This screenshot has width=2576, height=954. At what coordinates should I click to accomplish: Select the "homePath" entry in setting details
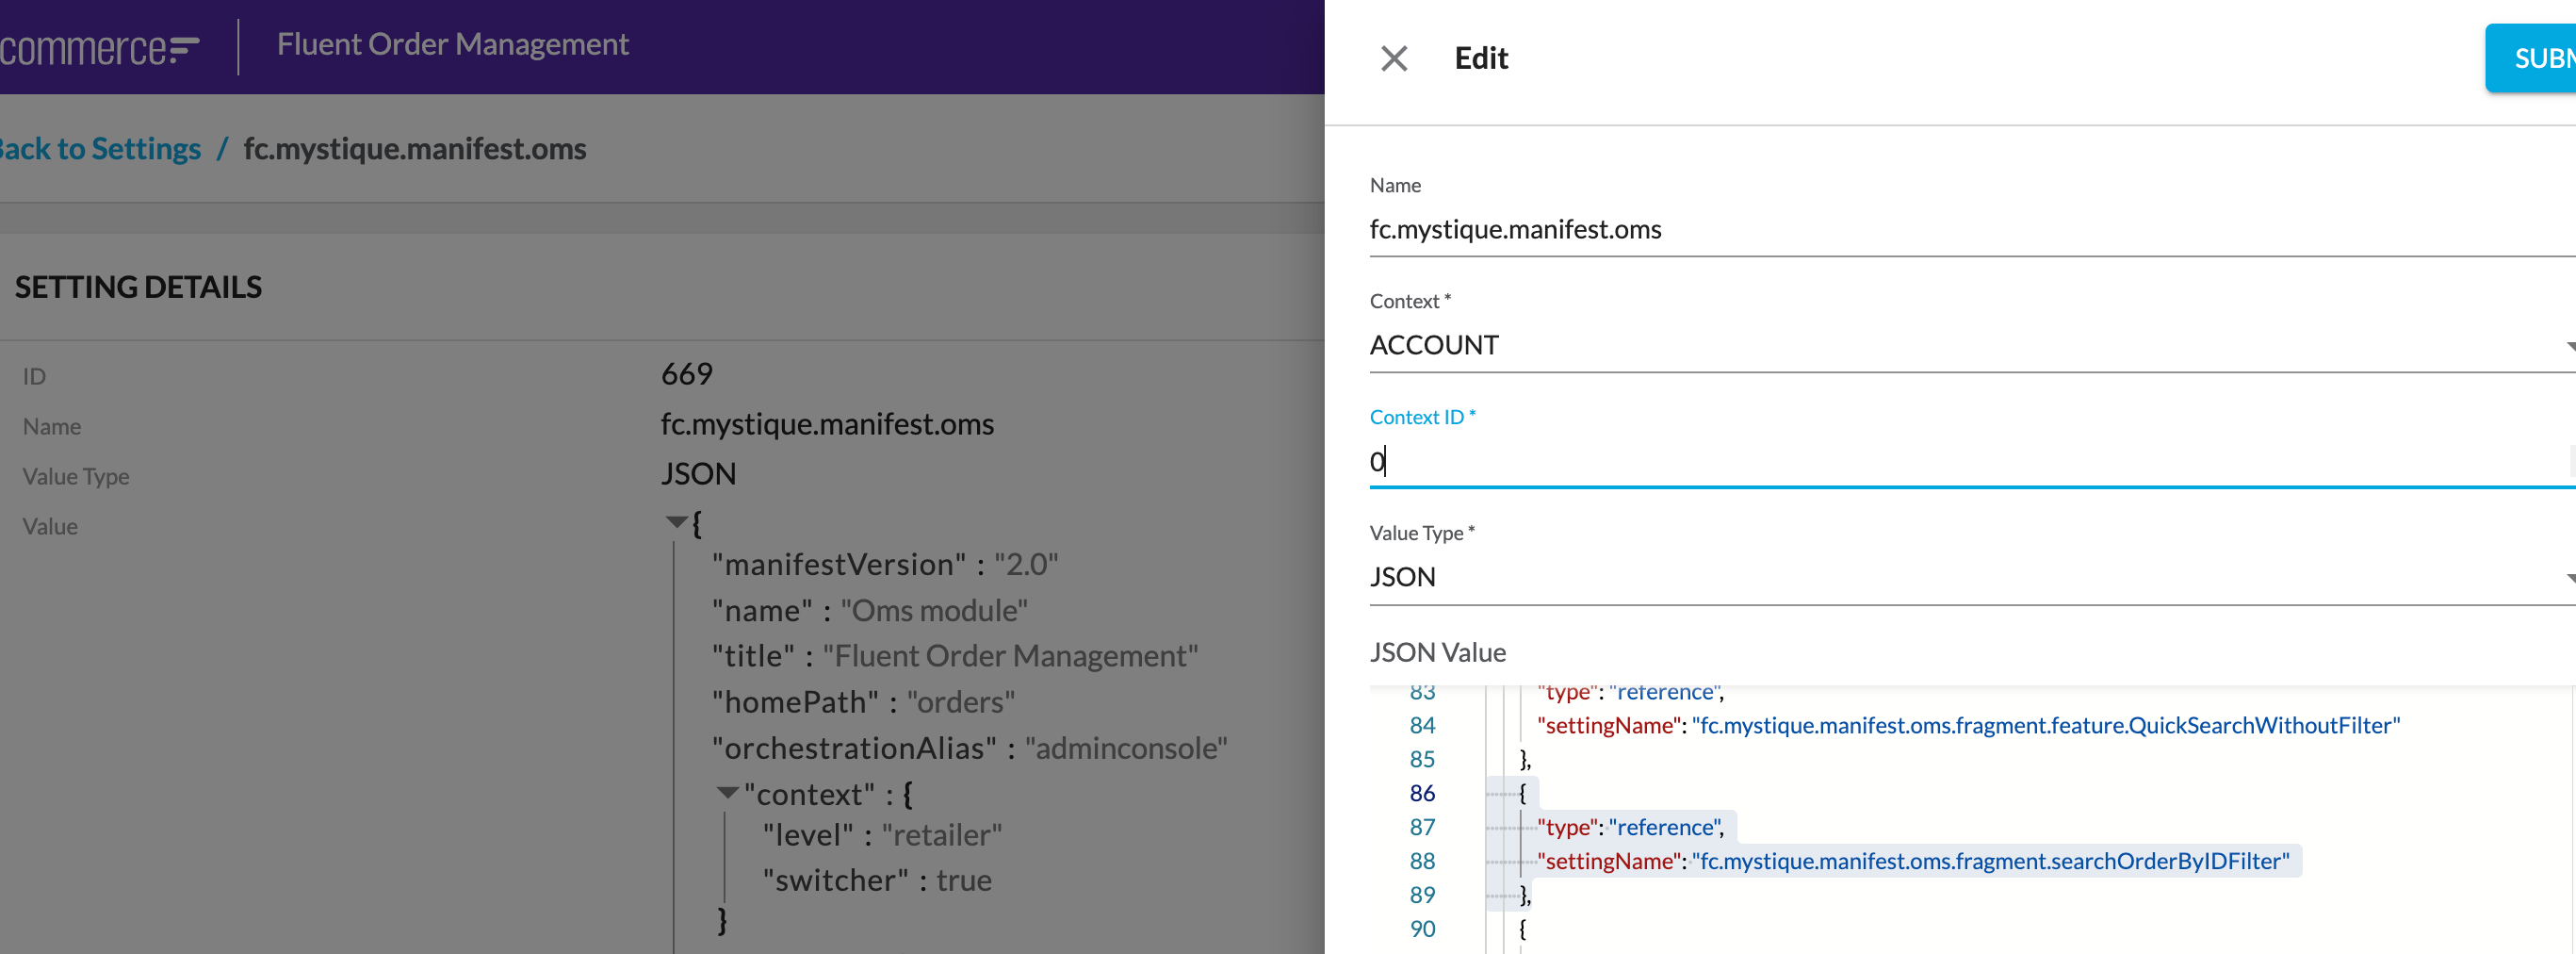(x=862, y=702)
